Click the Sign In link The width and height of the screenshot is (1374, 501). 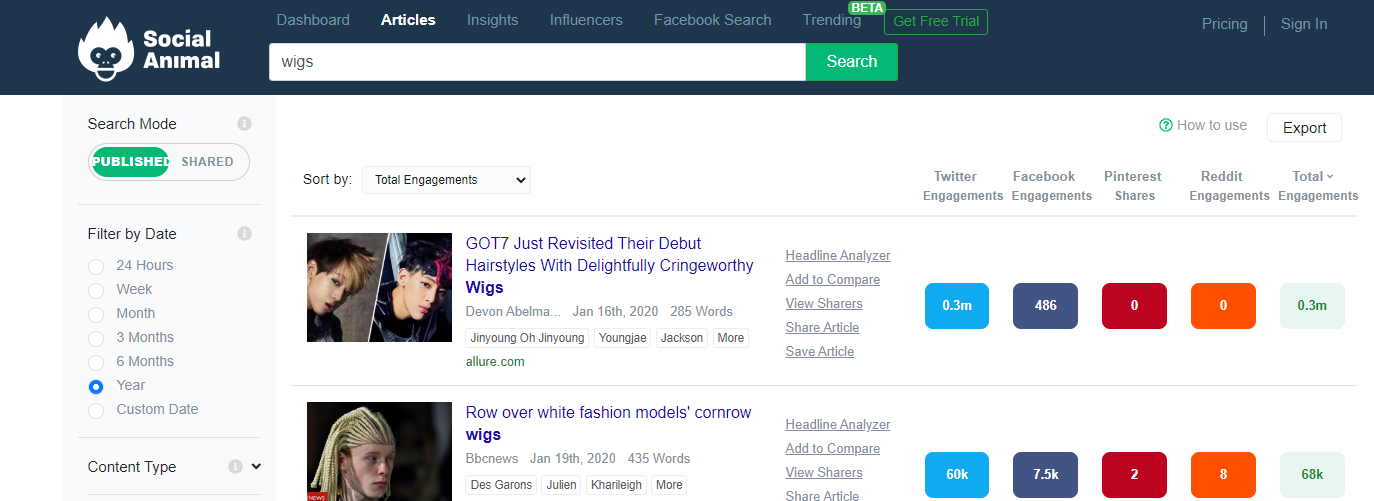pos(1304,24)
